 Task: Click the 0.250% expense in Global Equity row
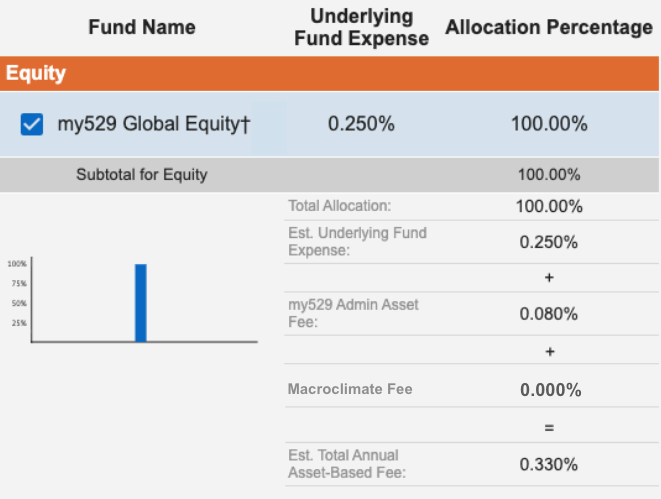point(361,124)
